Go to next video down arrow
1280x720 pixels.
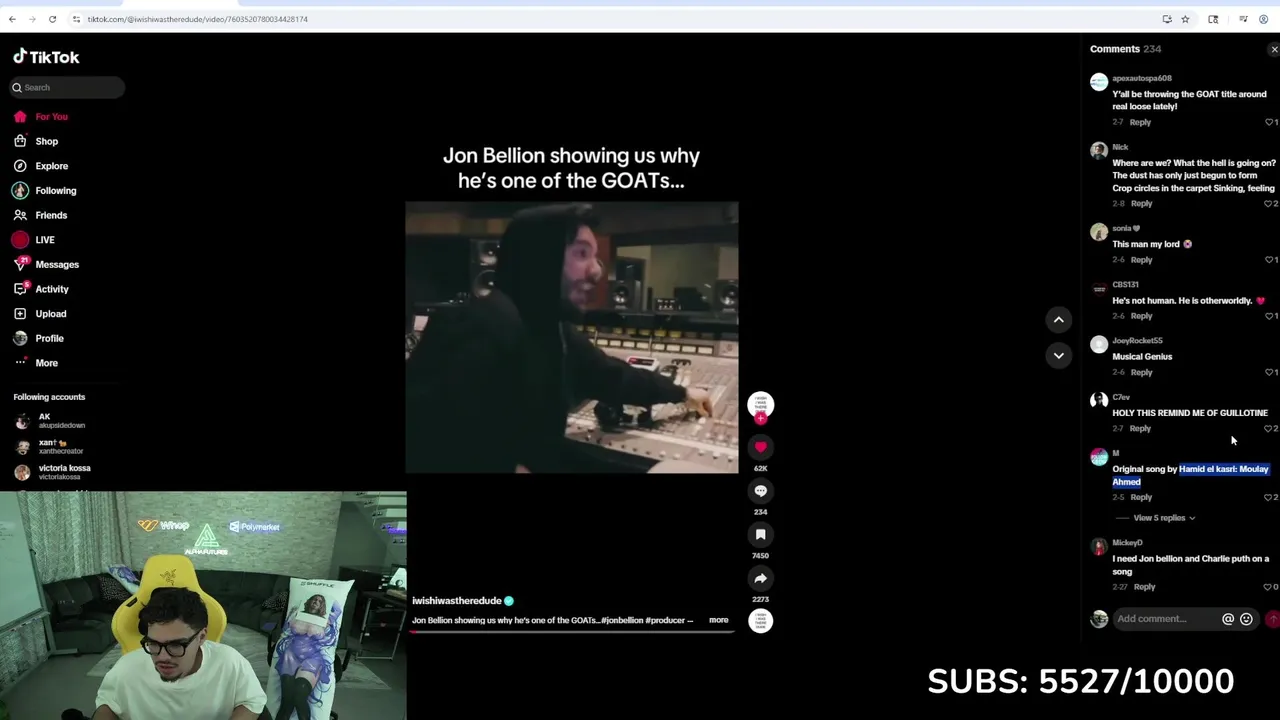pyautogui.click(x=1058, y=355)
